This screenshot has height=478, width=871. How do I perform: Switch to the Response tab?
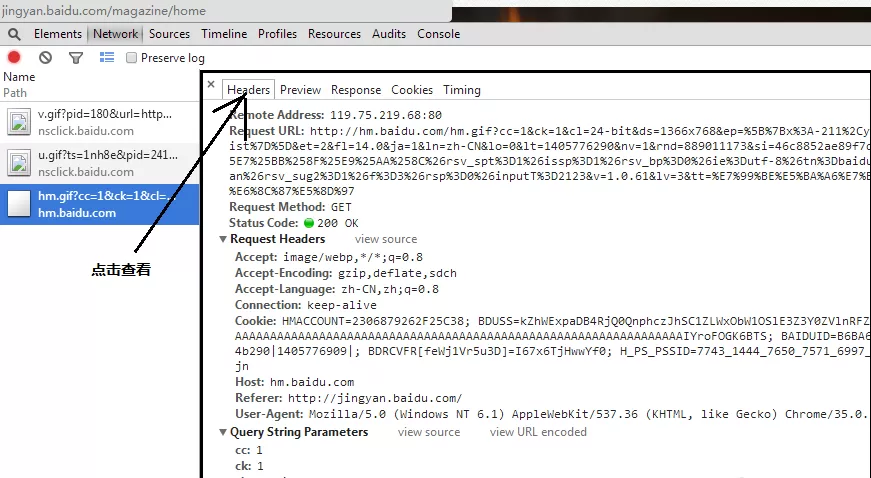click(x=356, y=90)
